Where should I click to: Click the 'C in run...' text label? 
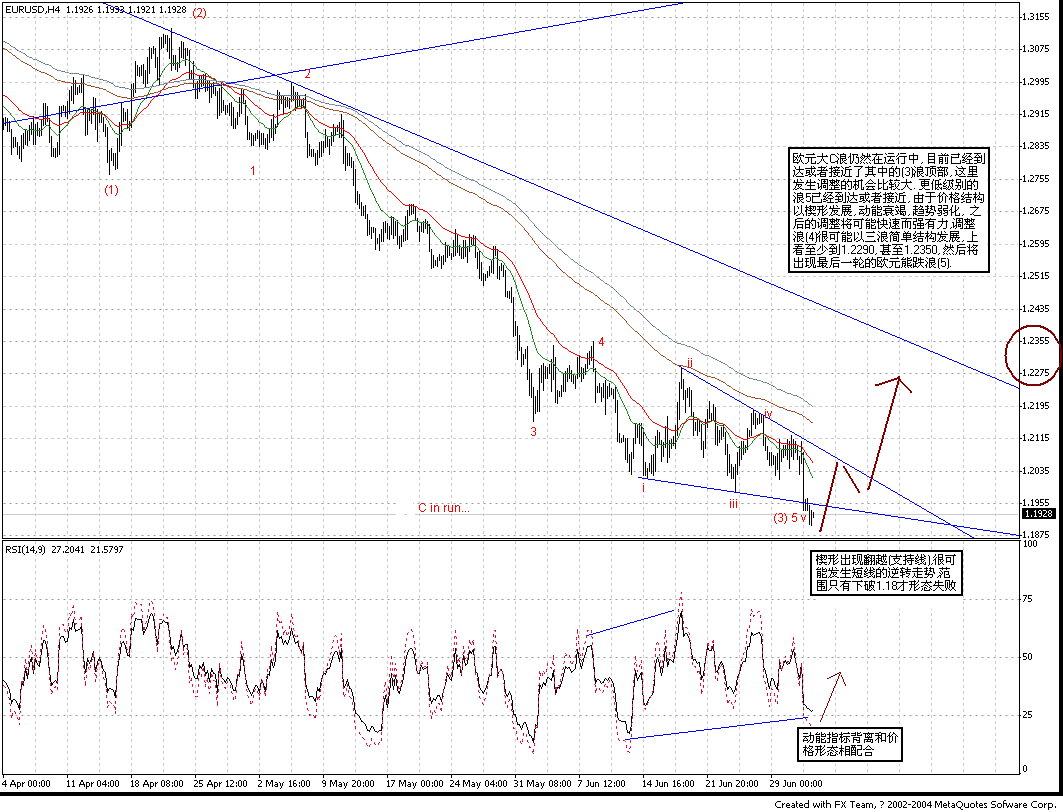click(443, 508)
